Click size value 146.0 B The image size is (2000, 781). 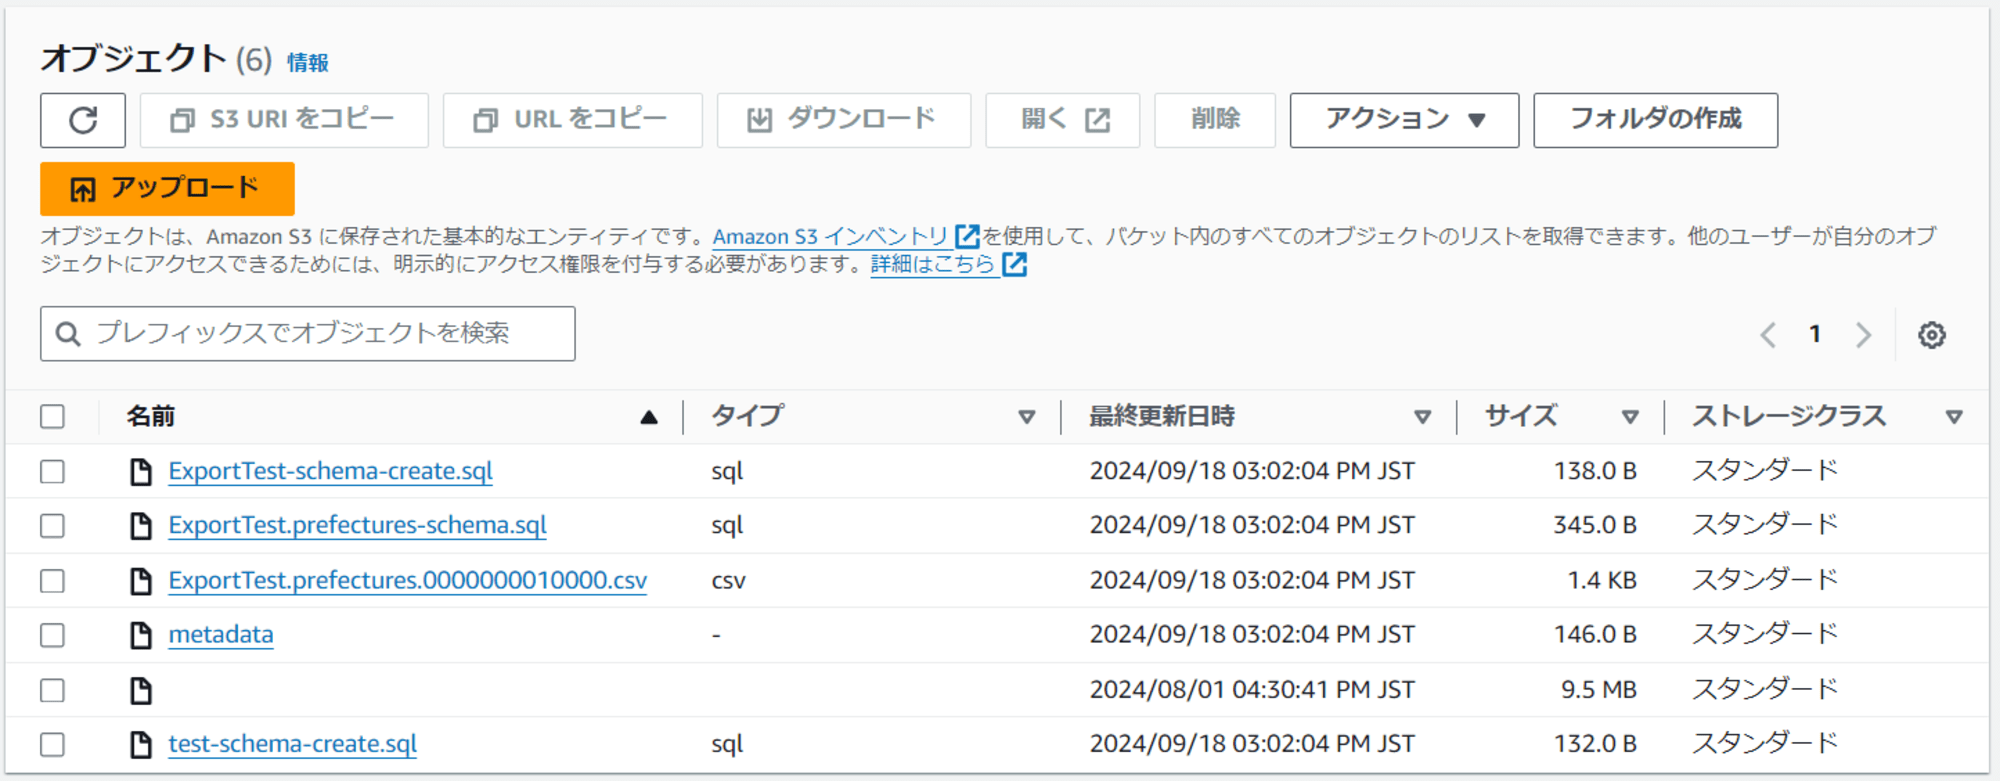(x=1595, y=634)
